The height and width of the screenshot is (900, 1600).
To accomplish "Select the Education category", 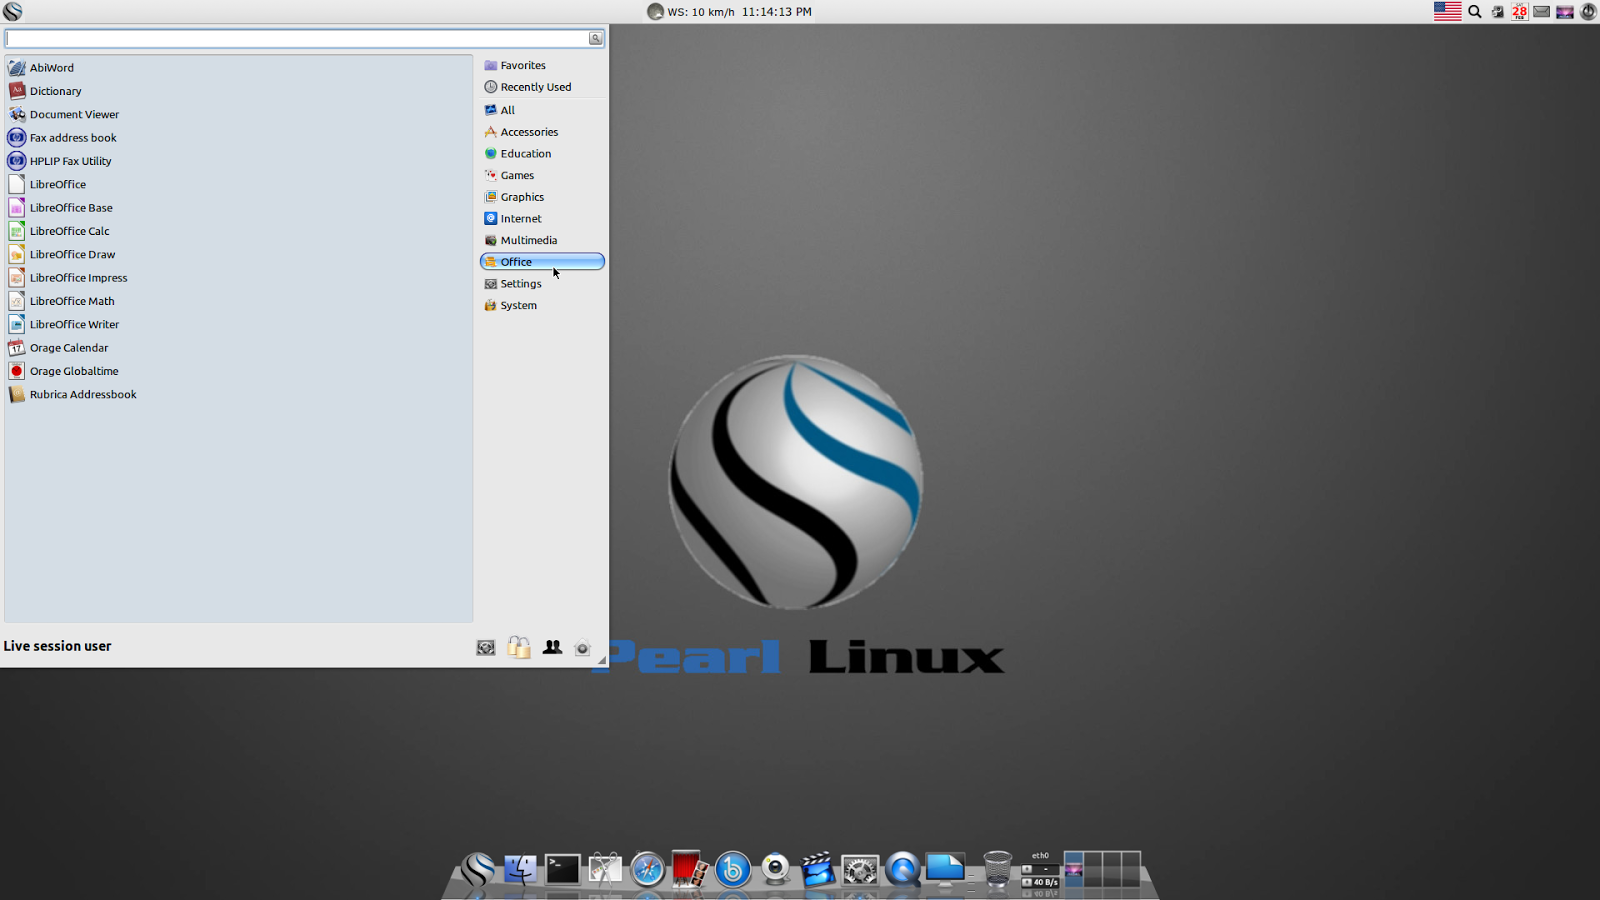I will pyautogui.click(x=542, y=154).
